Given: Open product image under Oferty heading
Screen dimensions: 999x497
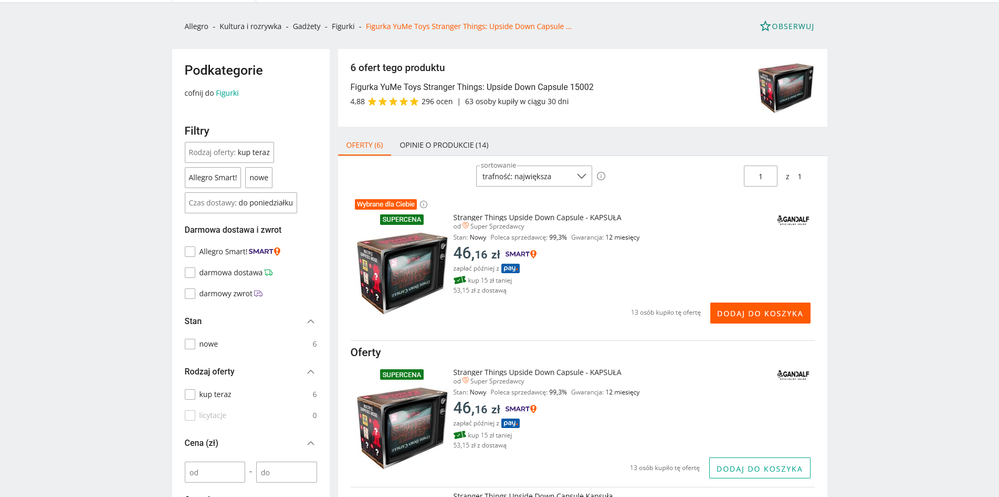Looking at the screenshot, I should click(x=401, y=429).
